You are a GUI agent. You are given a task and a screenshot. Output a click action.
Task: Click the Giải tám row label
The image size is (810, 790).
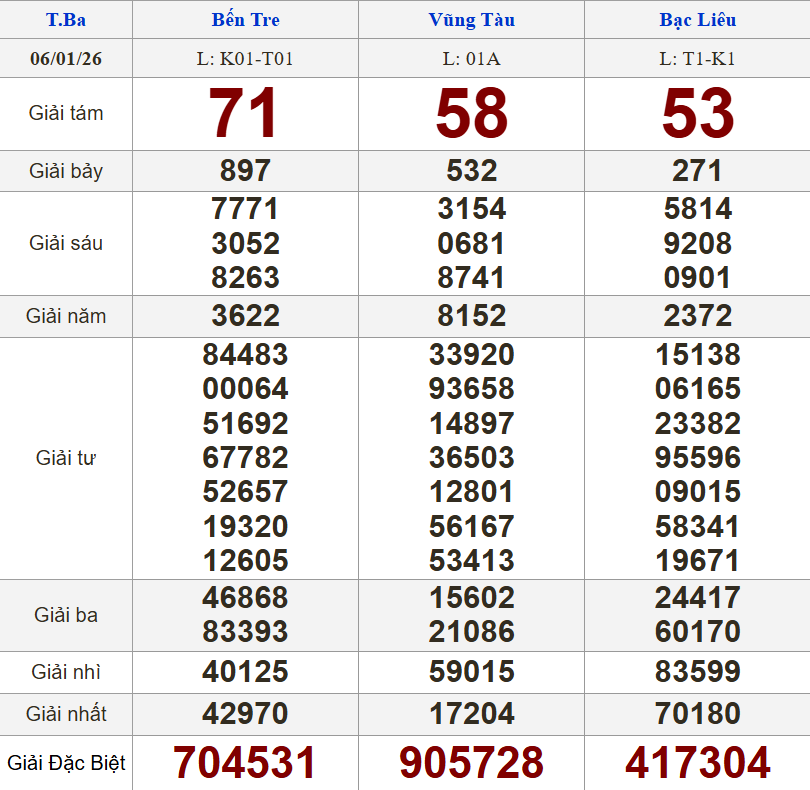coord(66,113)
